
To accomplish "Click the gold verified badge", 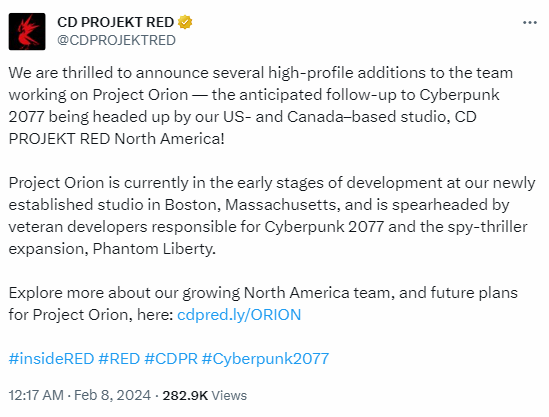I will point(185,22).
